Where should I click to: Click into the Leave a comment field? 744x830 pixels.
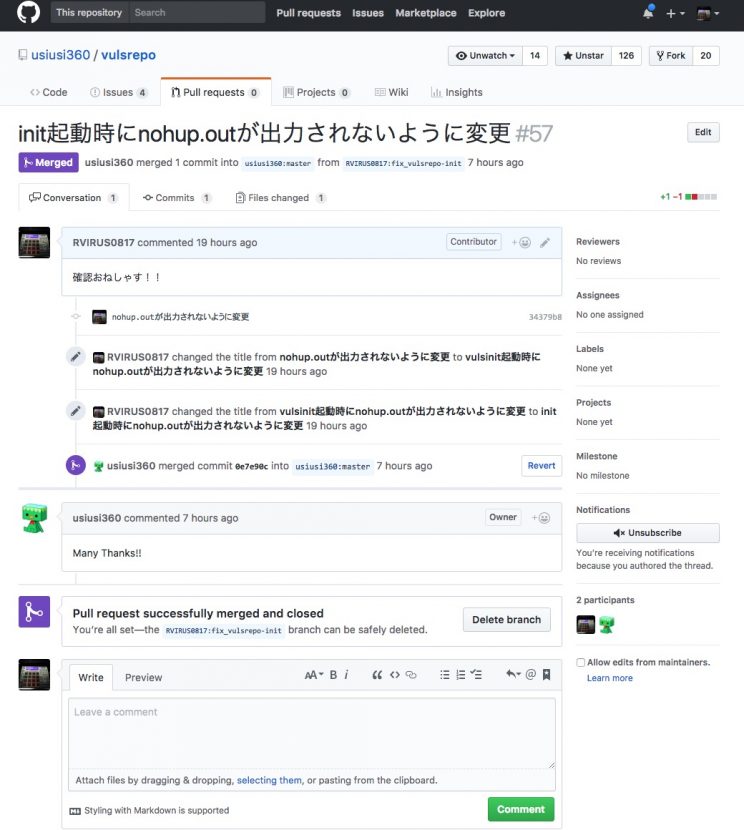pyautogui.click(x=311, y=732)
